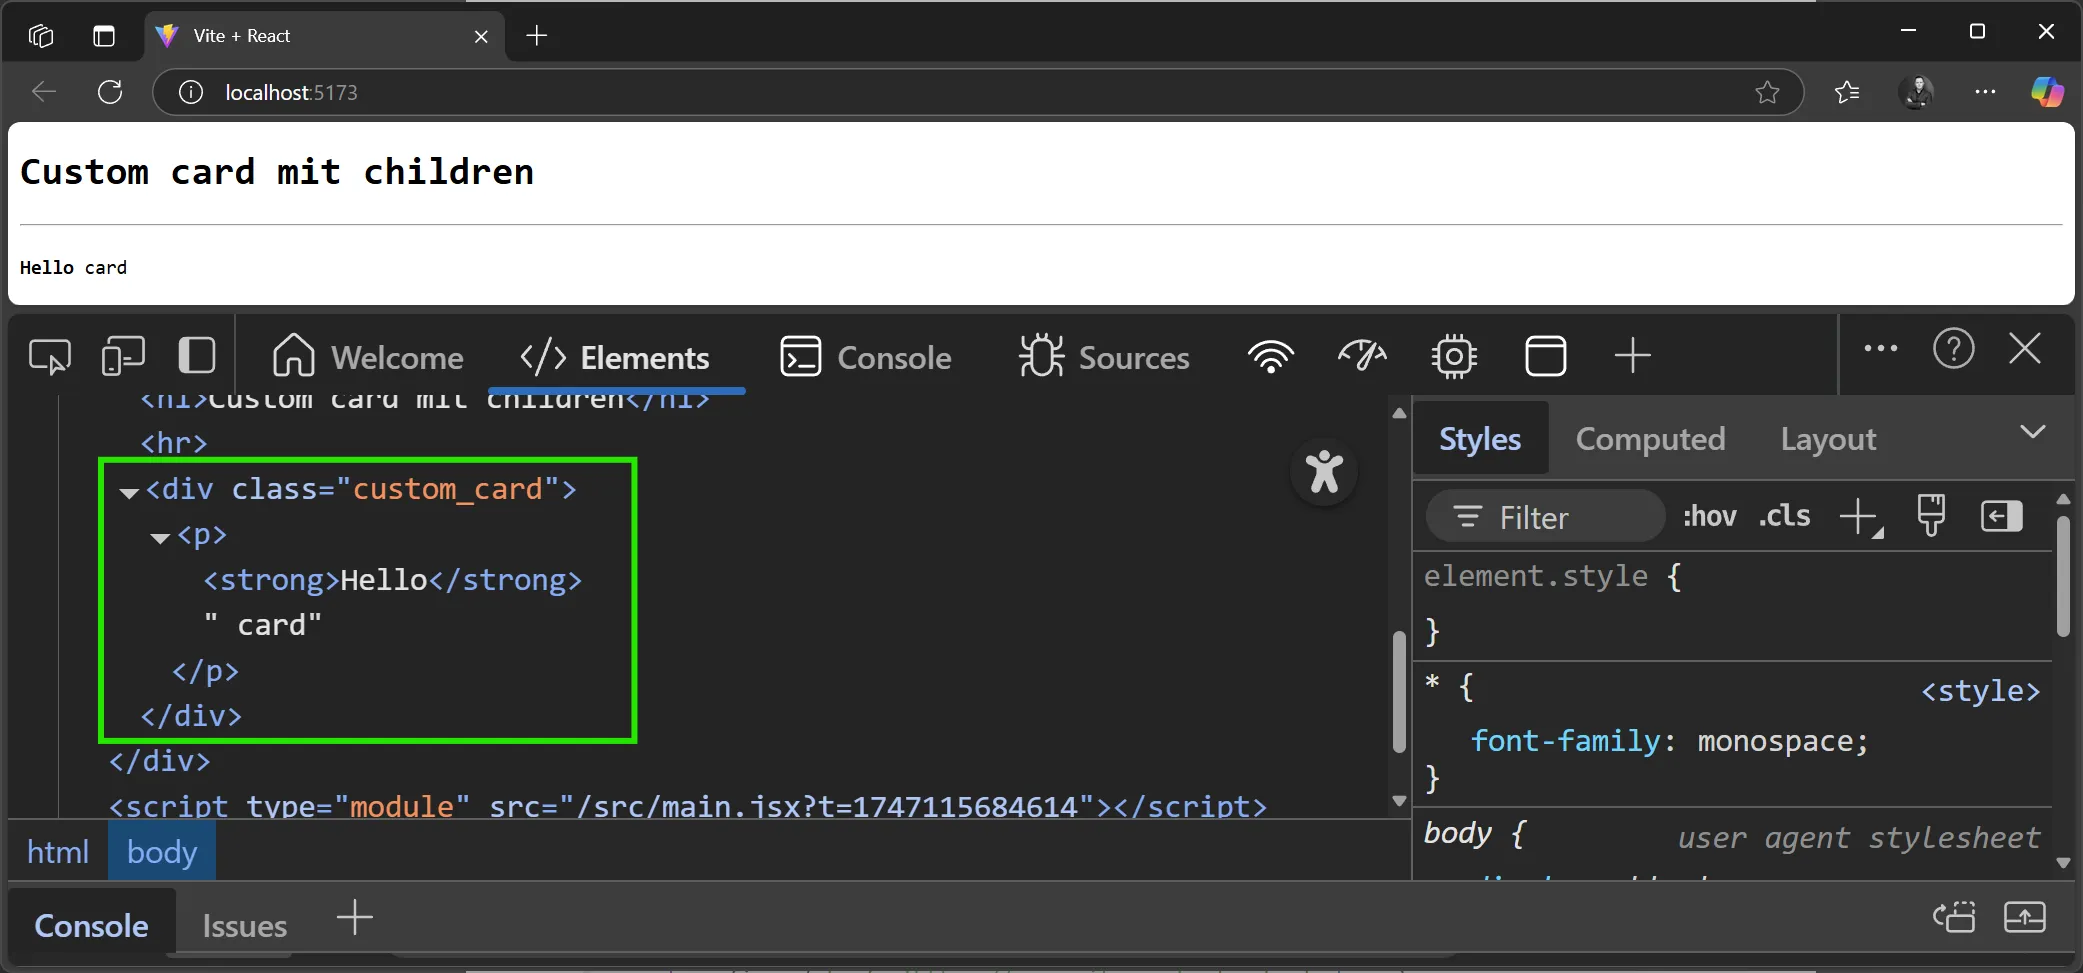The image size is (2083, 973).
Task: Switch to the Layout pane tab
Action: (1828, 439)
